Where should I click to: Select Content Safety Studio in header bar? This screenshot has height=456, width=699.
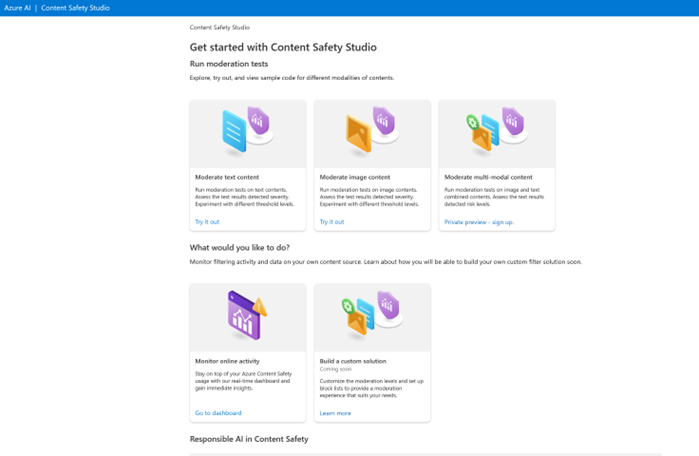(75, 8)
